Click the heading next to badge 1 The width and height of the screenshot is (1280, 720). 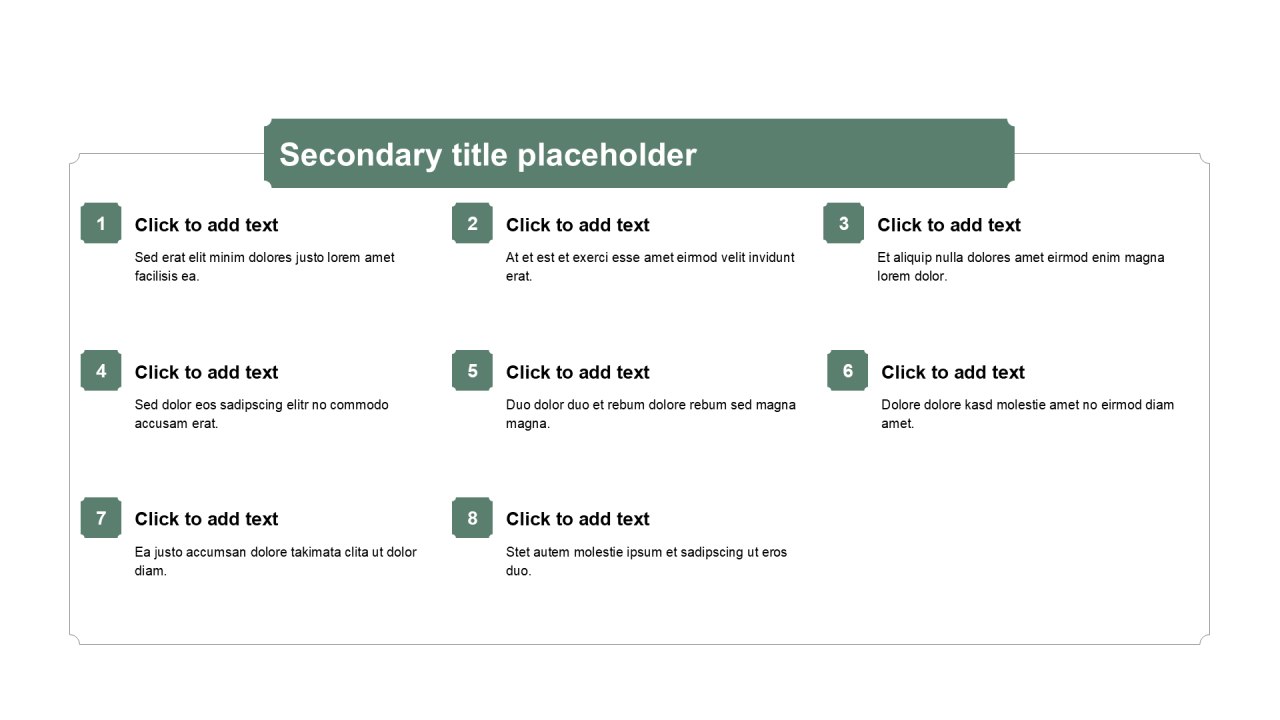click(207, 225)
